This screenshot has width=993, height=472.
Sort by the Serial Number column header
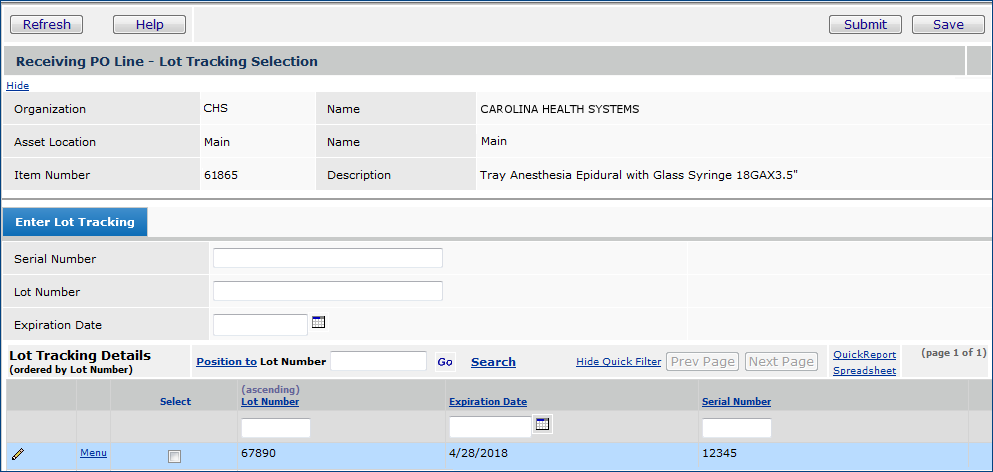coord(736,402)
